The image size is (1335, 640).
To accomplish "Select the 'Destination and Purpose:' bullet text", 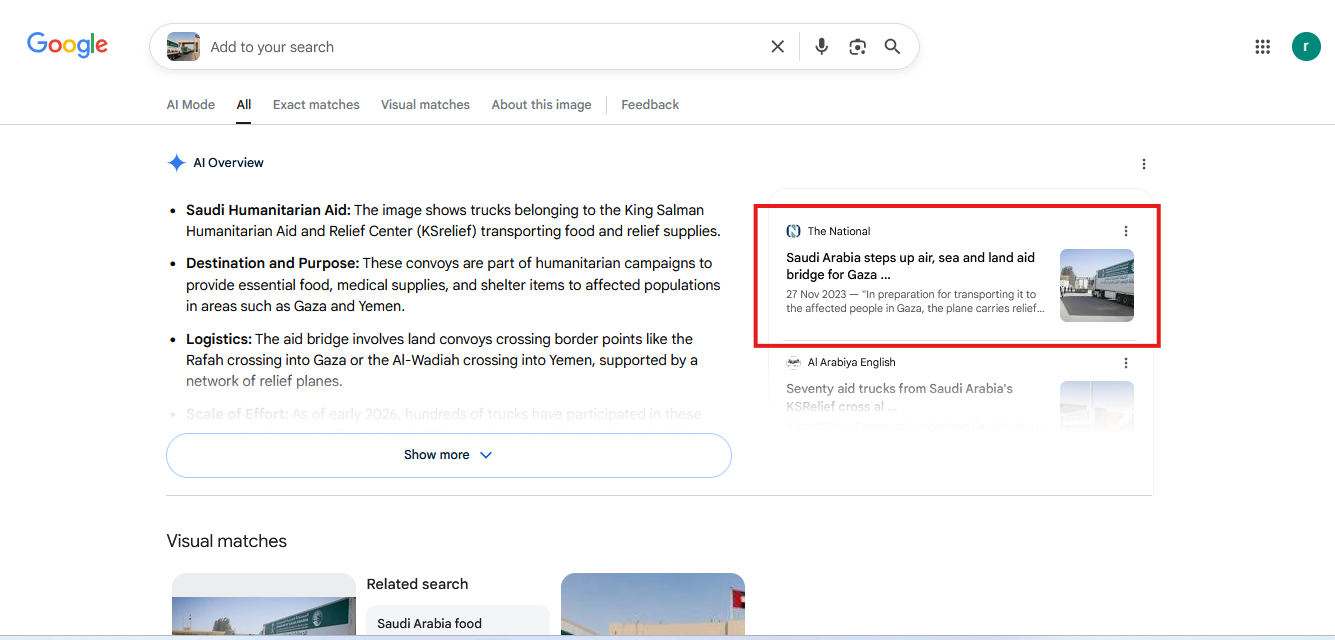I will (272, 263).
